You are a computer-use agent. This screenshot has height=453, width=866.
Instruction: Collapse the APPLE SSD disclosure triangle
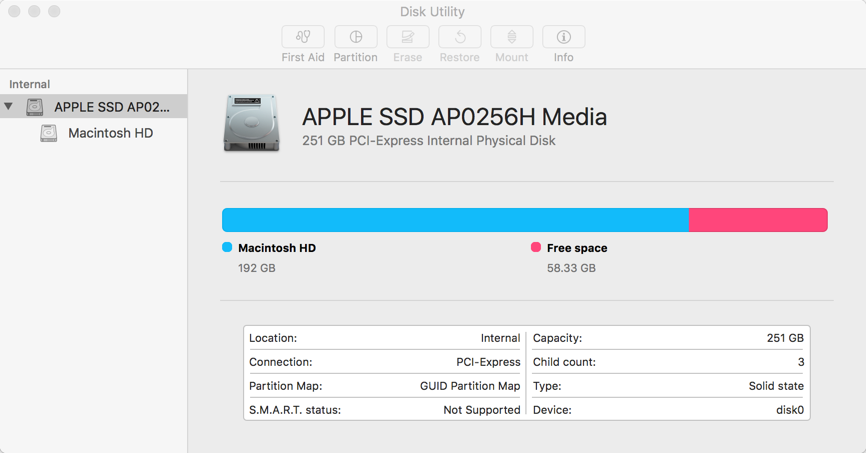9,106
